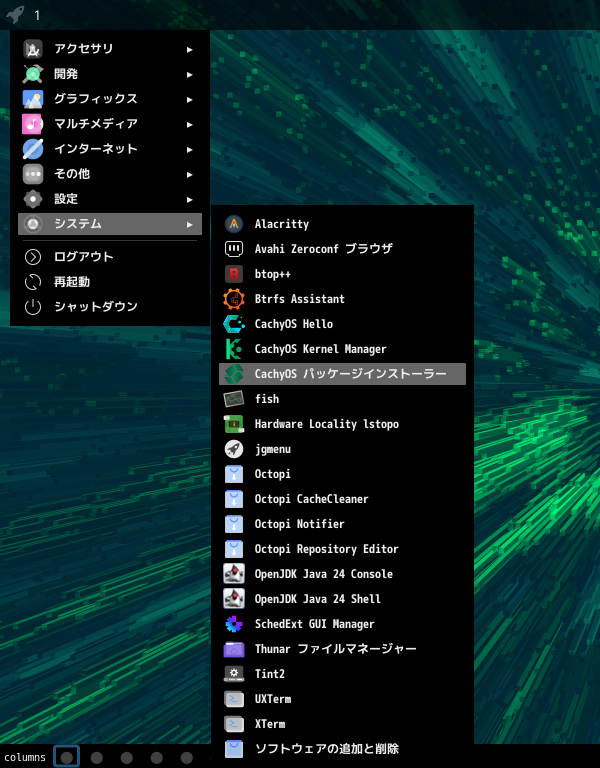600x768 pixels.
Task: Launch CachyOS パッケージインストーラー
Action: point(342,374)
